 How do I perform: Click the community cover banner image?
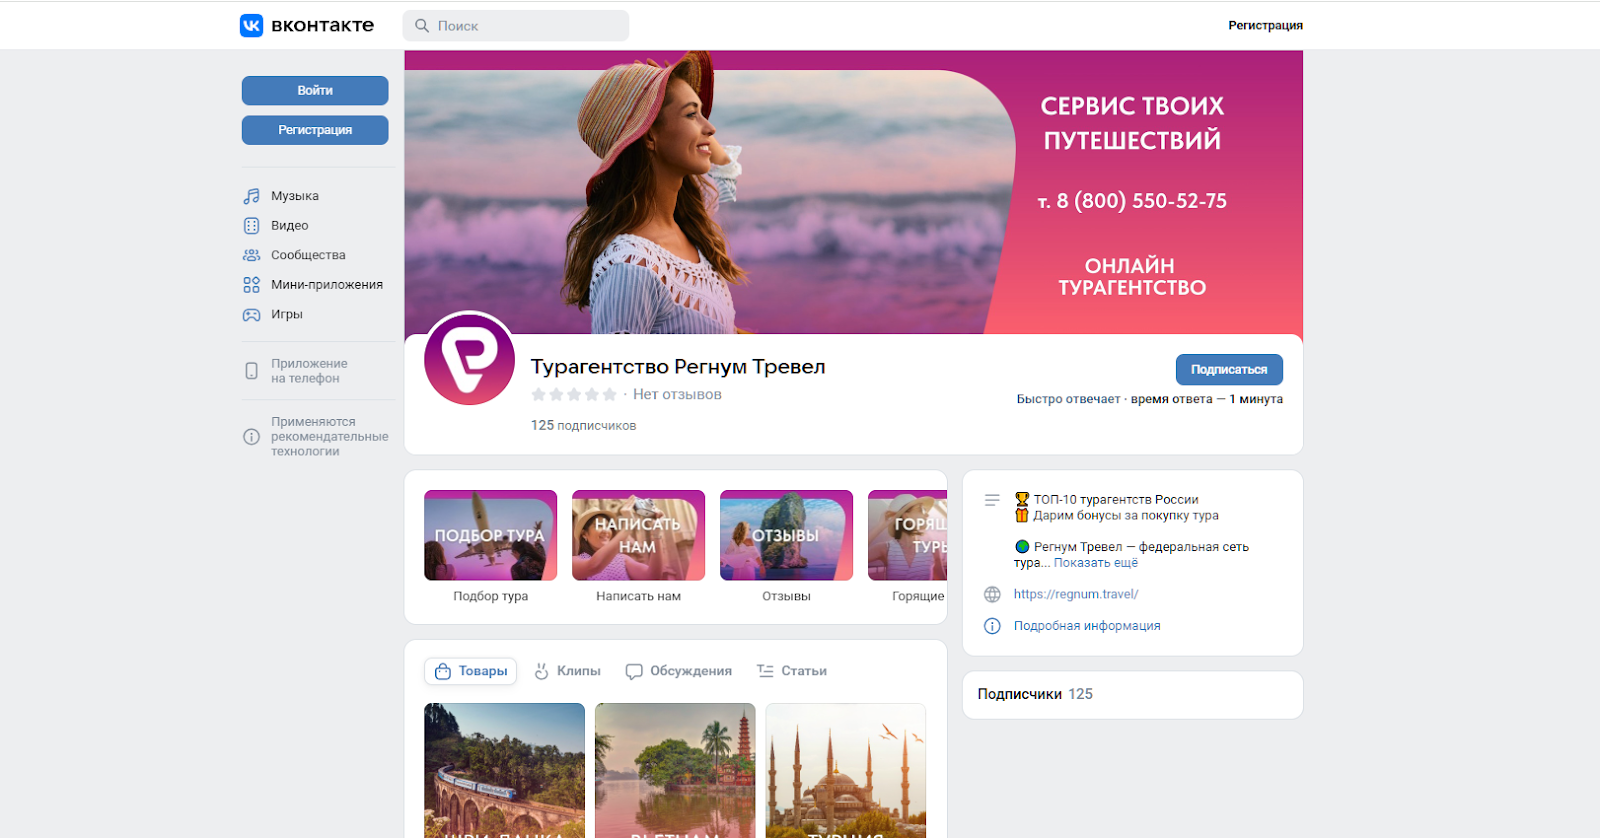[x=854, y=192]
